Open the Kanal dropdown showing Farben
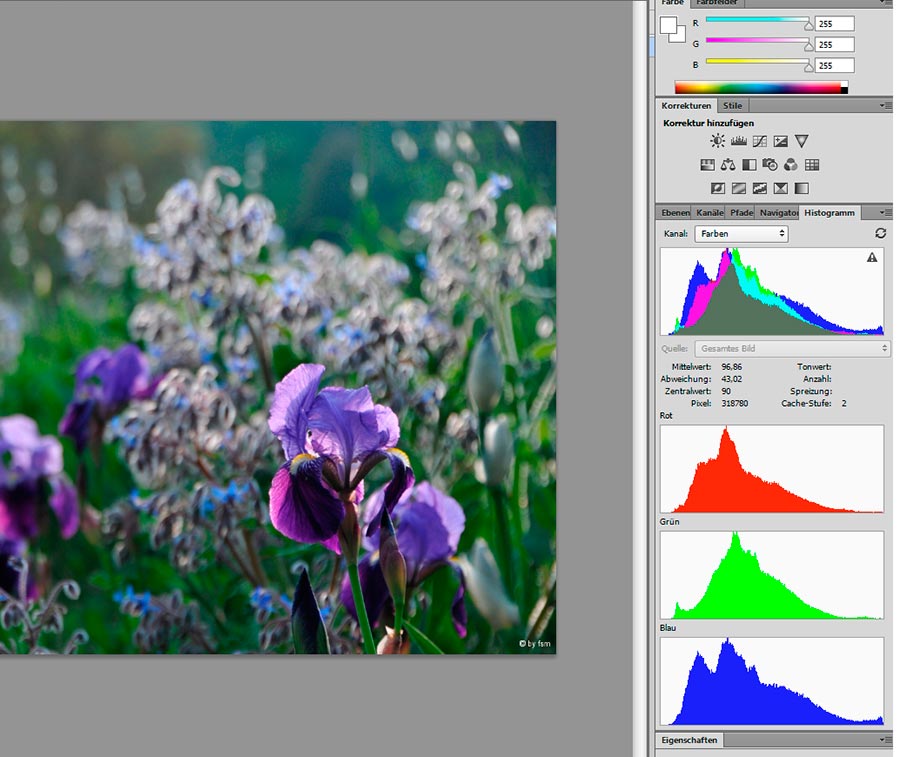900x757 pixels. (x=741, y=233)
